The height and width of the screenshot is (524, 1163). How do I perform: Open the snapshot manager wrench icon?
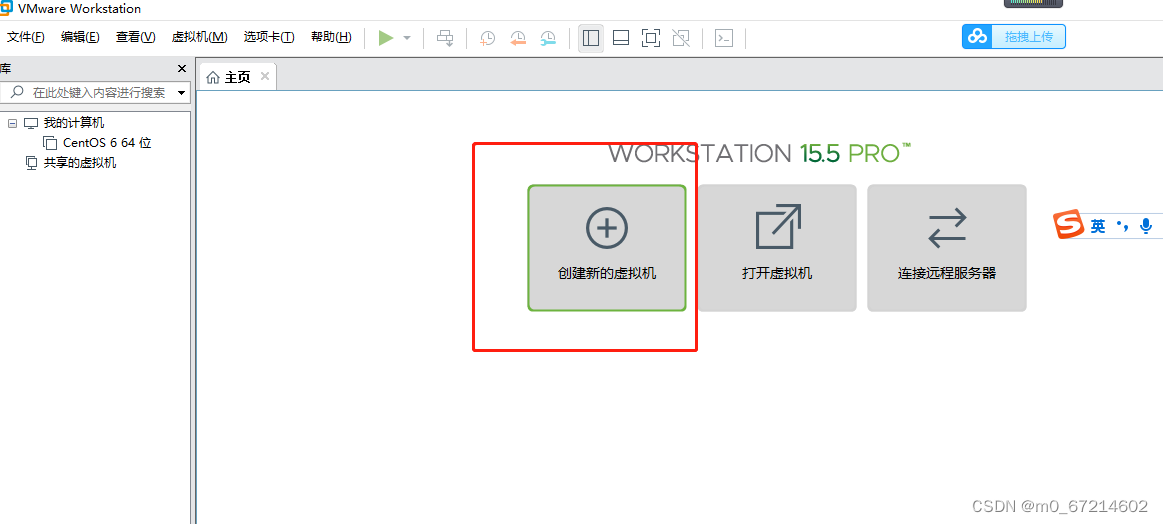[547, 38]
